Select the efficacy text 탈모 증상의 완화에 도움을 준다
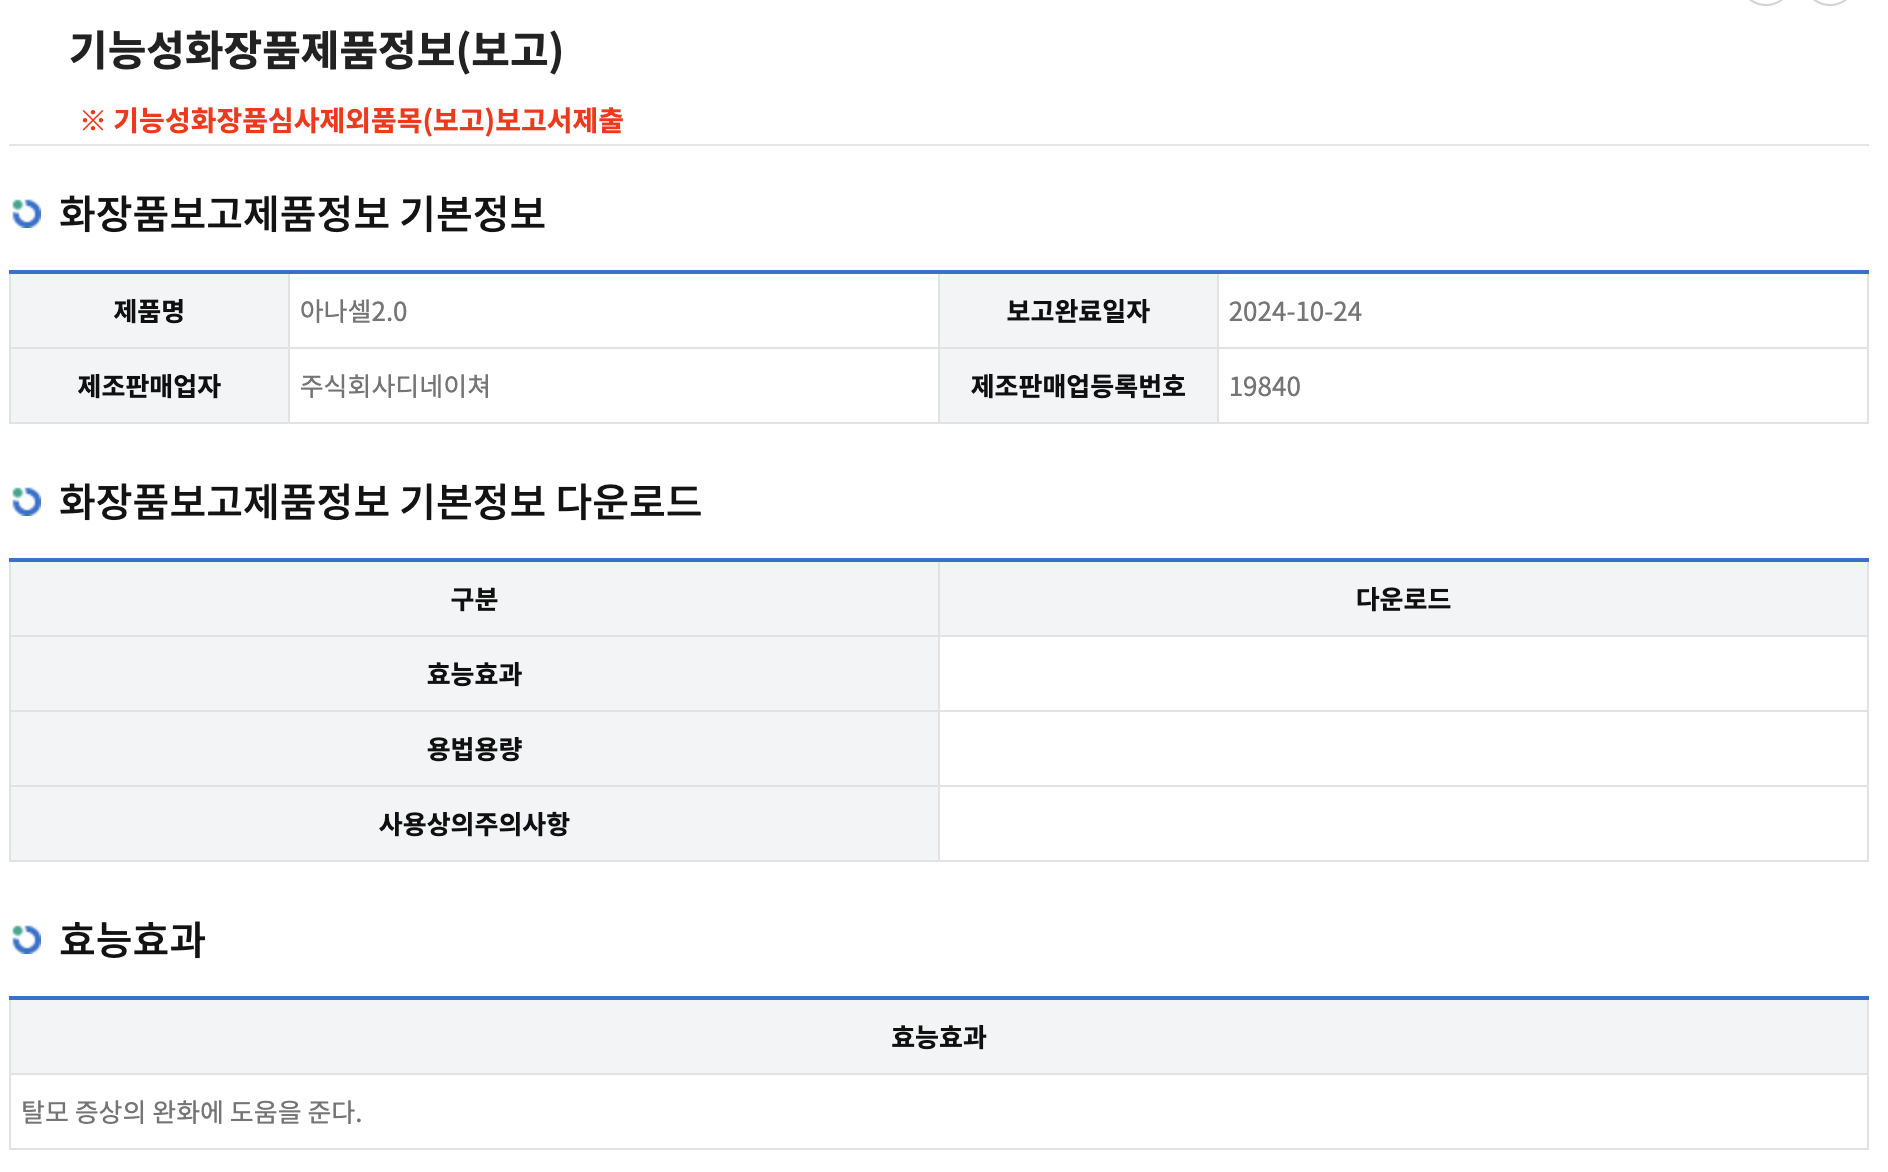The height and width of the screenshot is (1172, 1888). (187, 1111)
